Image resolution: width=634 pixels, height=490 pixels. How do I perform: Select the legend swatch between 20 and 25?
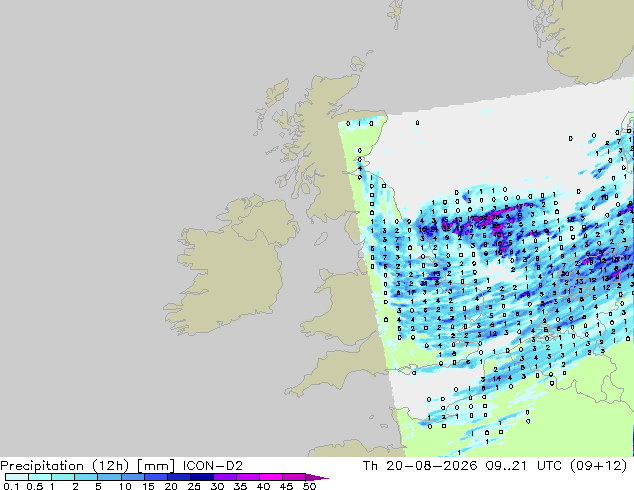pos(179,477)
